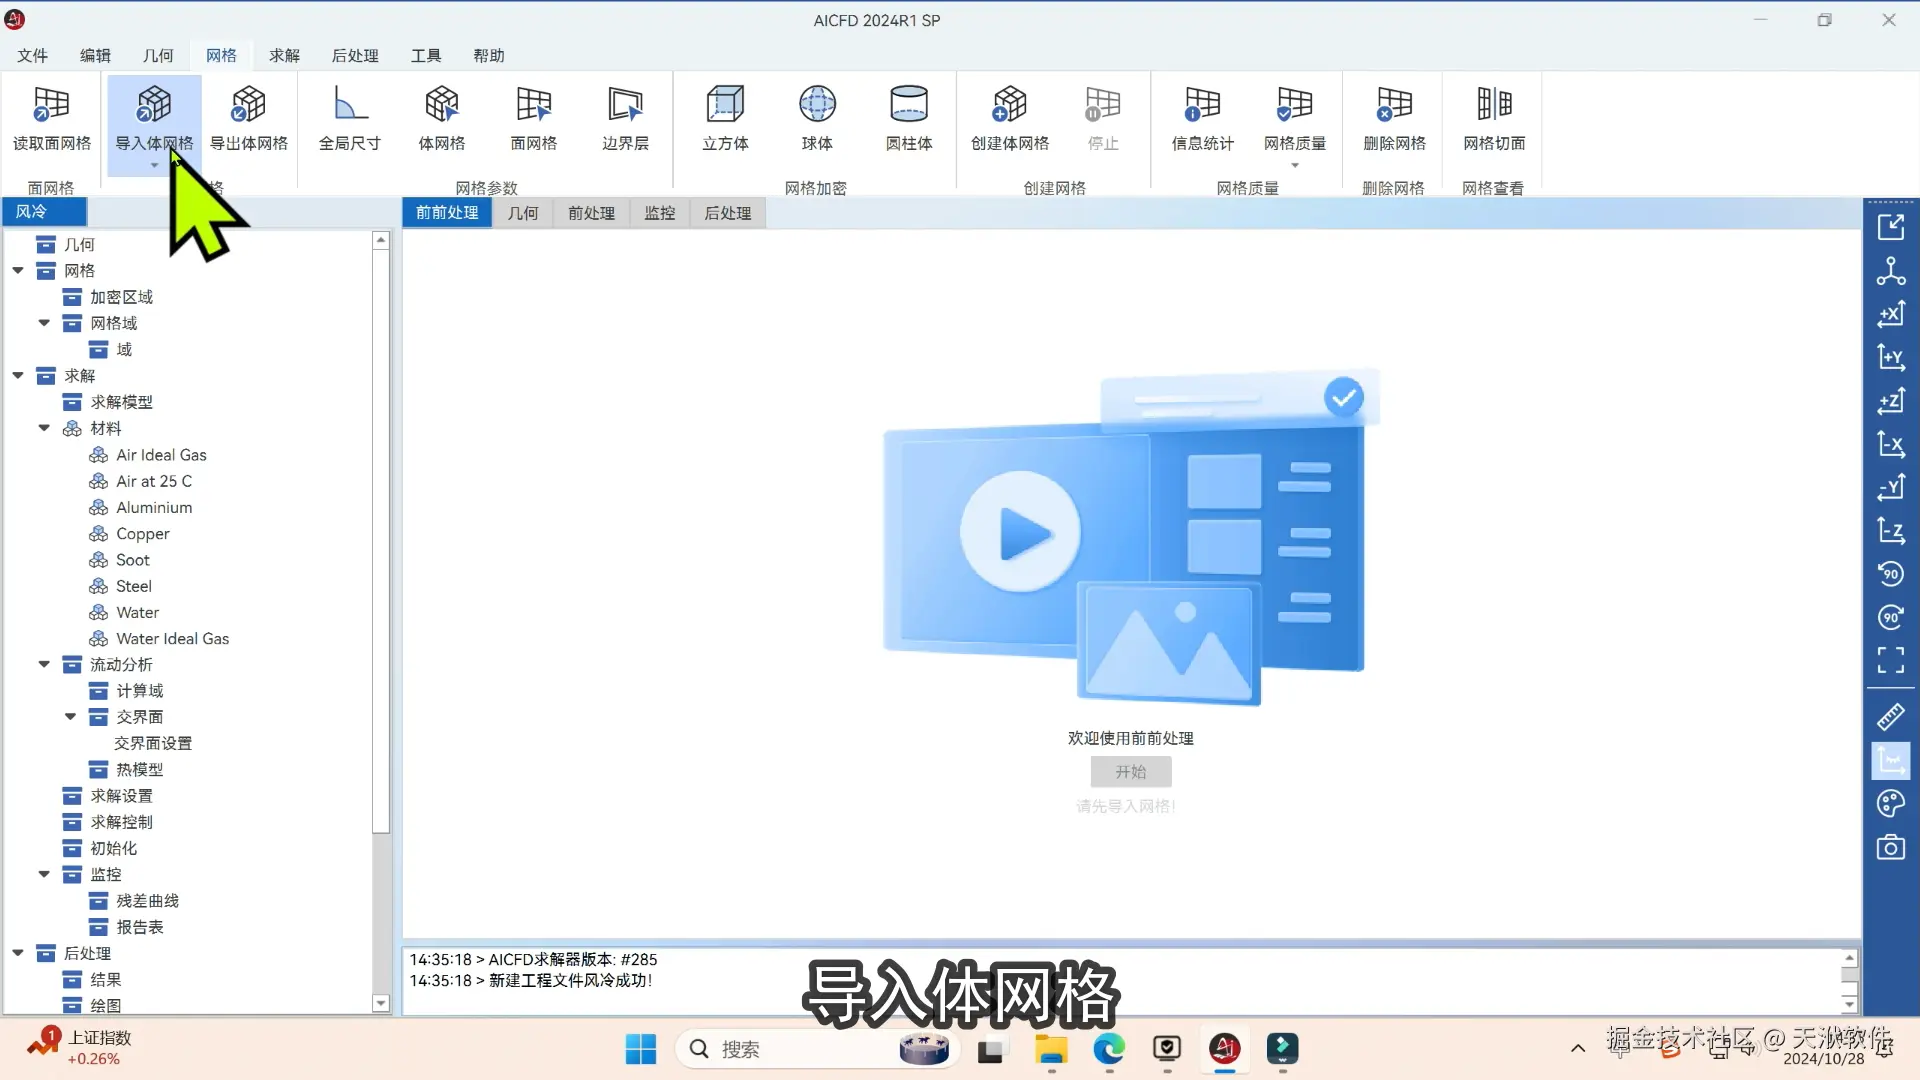Toggle the ruler measurement tool in sidebar
1920x1080 pixels.
(x=1890, y=717)
